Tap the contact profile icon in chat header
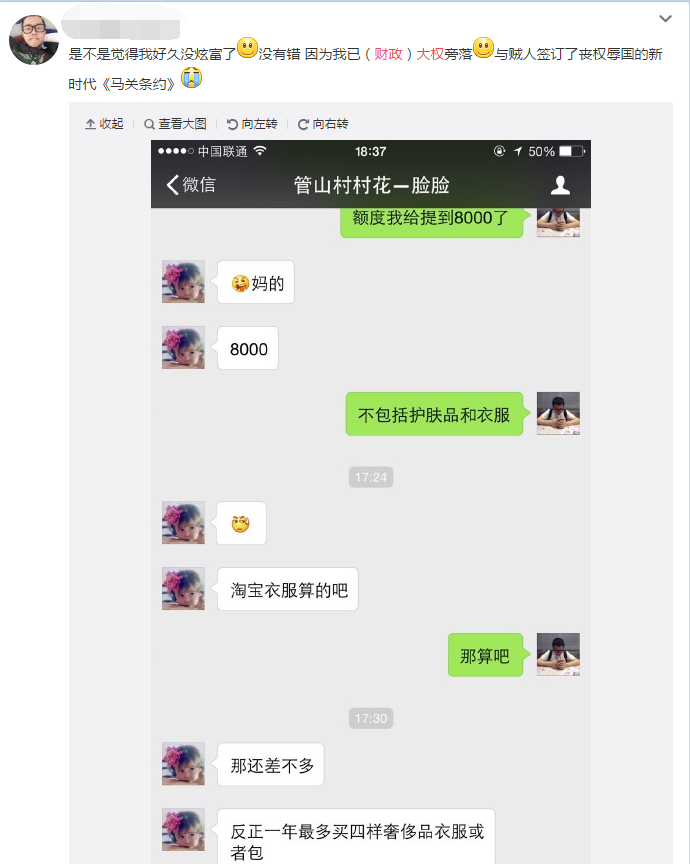This screenshot has width=690, height=864. [x=560, y=185]
